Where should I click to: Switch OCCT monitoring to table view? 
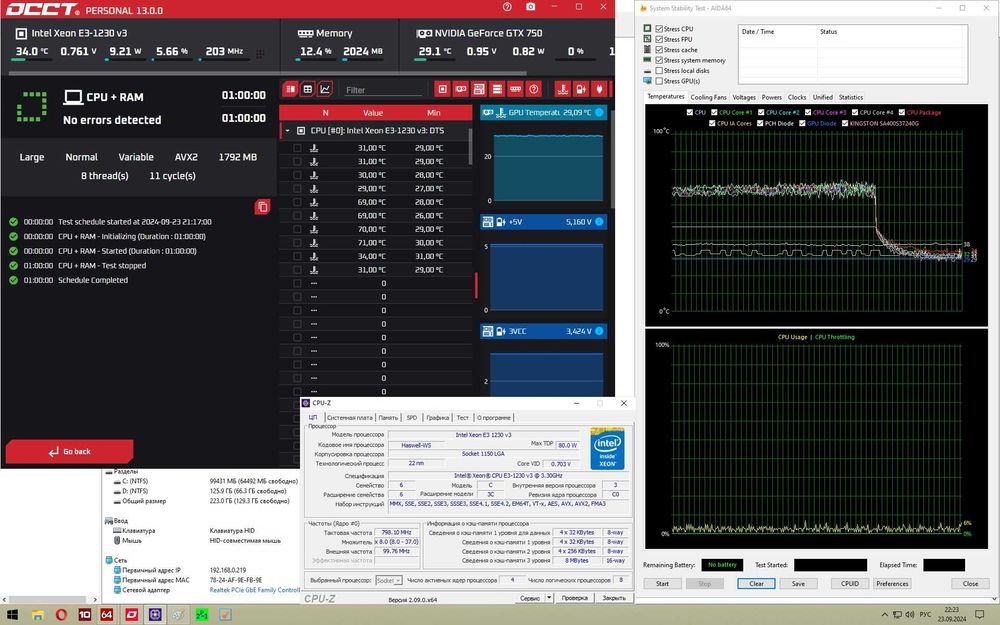pos(308,89)
